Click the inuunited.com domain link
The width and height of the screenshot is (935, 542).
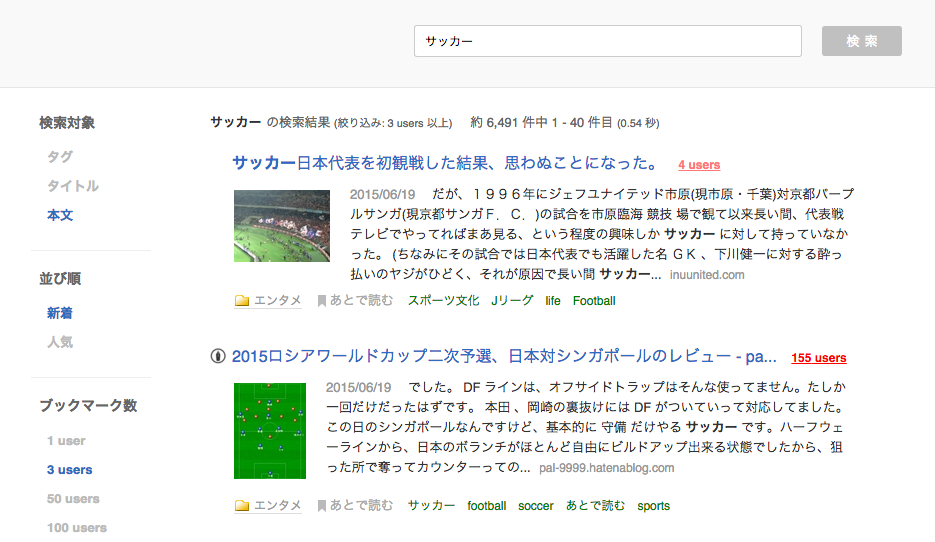coord(707,275)
